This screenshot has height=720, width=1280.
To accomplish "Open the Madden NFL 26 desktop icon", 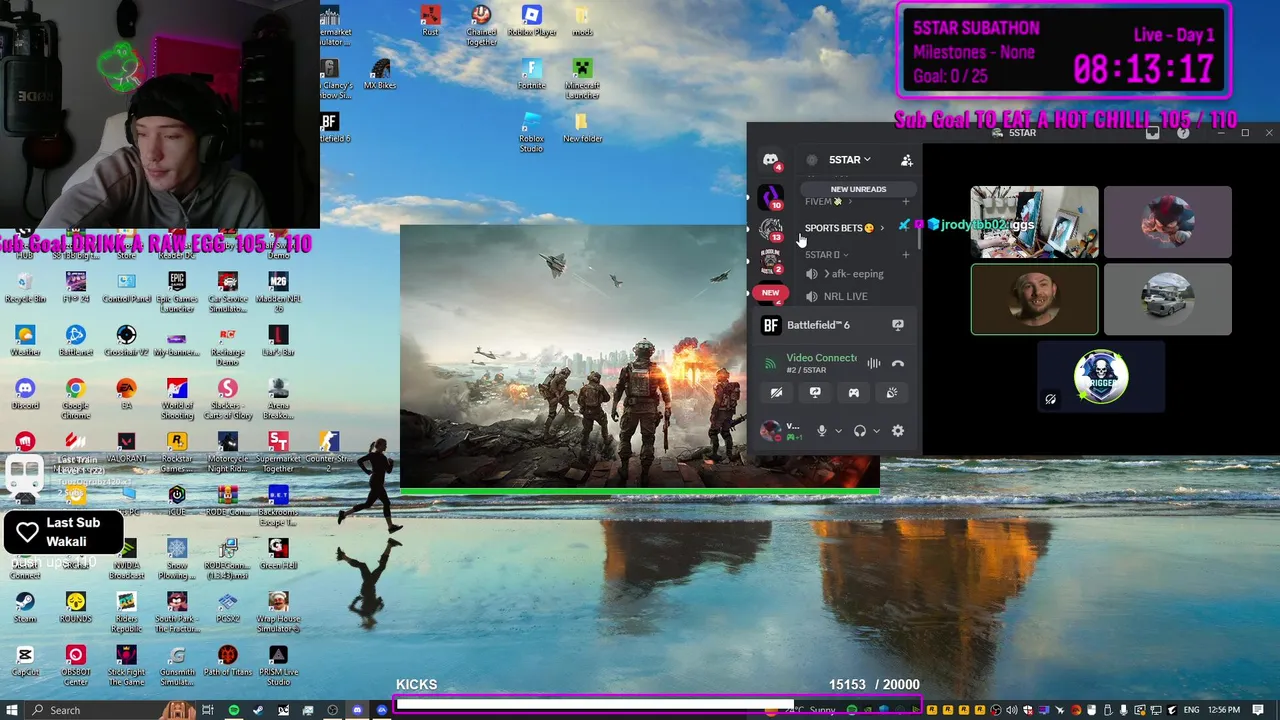I will tap(278, 292).
